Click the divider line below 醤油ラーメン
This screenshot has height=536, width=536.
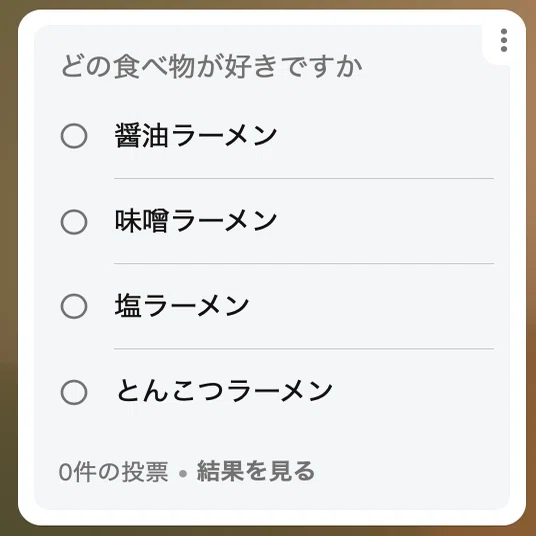point(304,178)
